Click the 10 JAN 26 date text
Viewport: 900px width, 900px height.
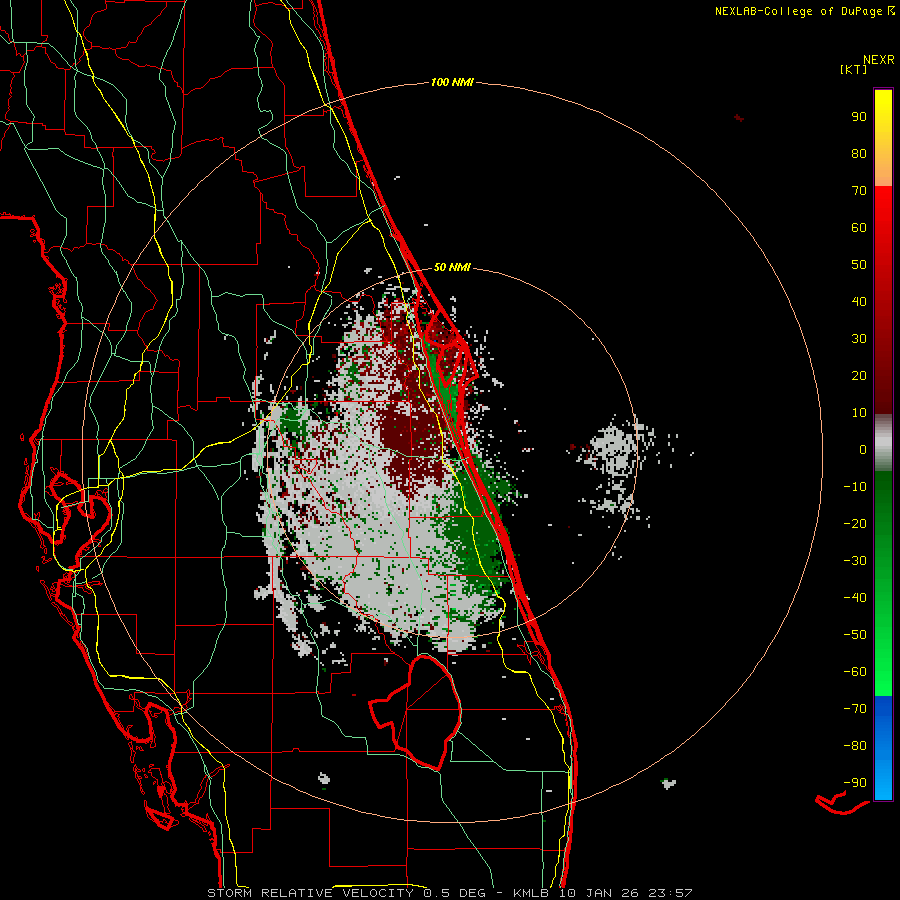pos(599,893)
